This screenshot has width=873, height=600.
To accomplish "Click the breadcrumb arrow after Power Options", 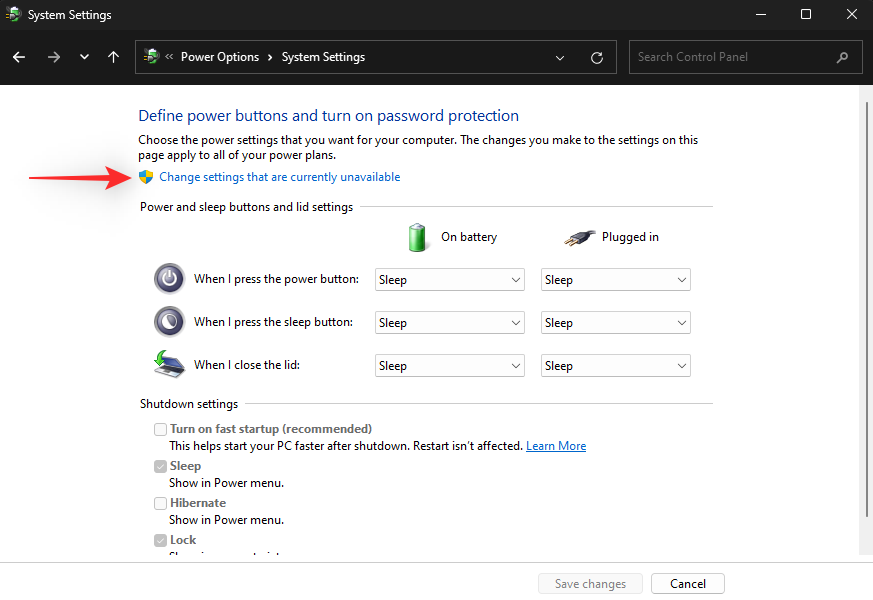I will [x=270, y=57].
